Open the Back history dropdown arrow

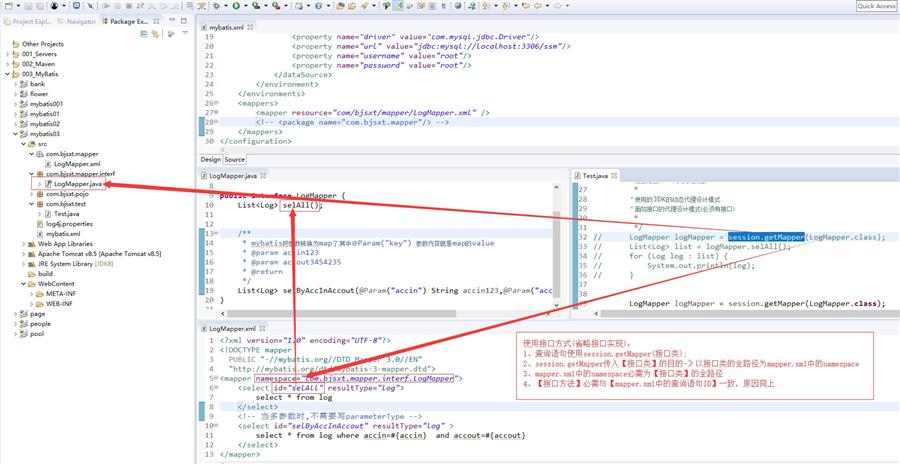(547, 6)
